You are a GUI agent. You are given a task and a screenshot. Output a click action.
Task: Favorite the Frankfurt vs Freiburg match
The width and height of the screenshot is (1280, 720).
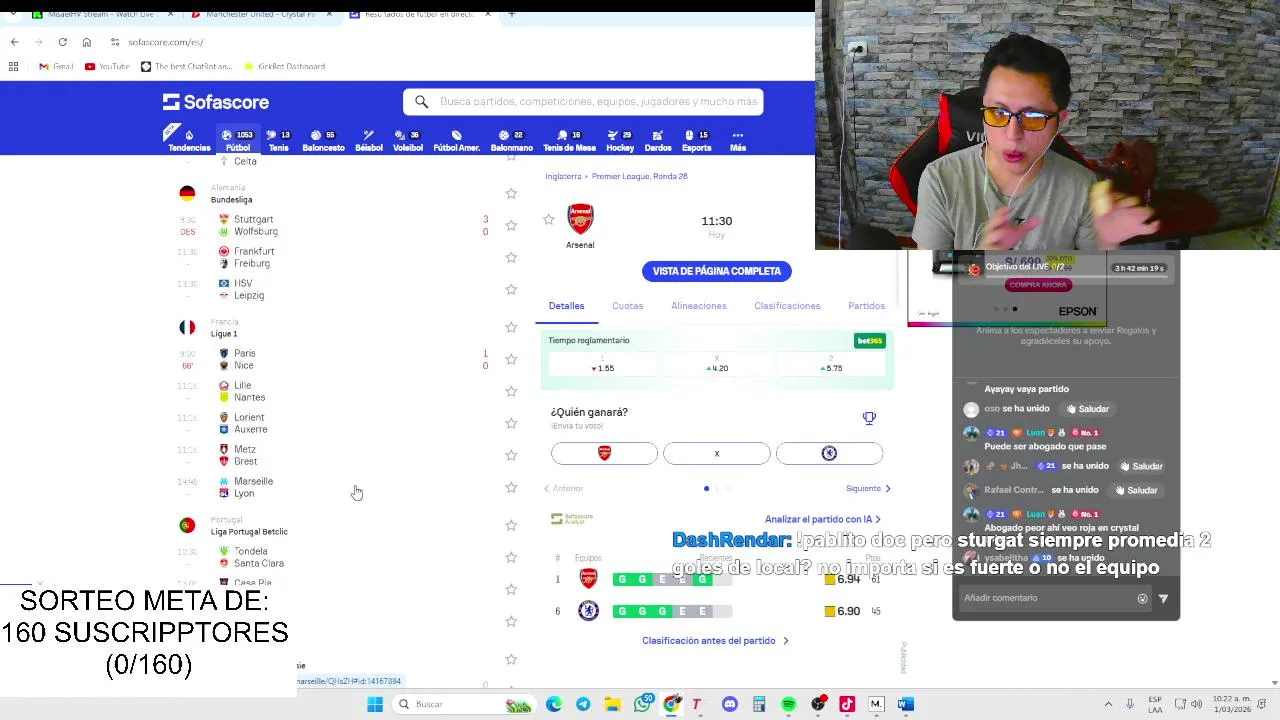click(511, 257)
